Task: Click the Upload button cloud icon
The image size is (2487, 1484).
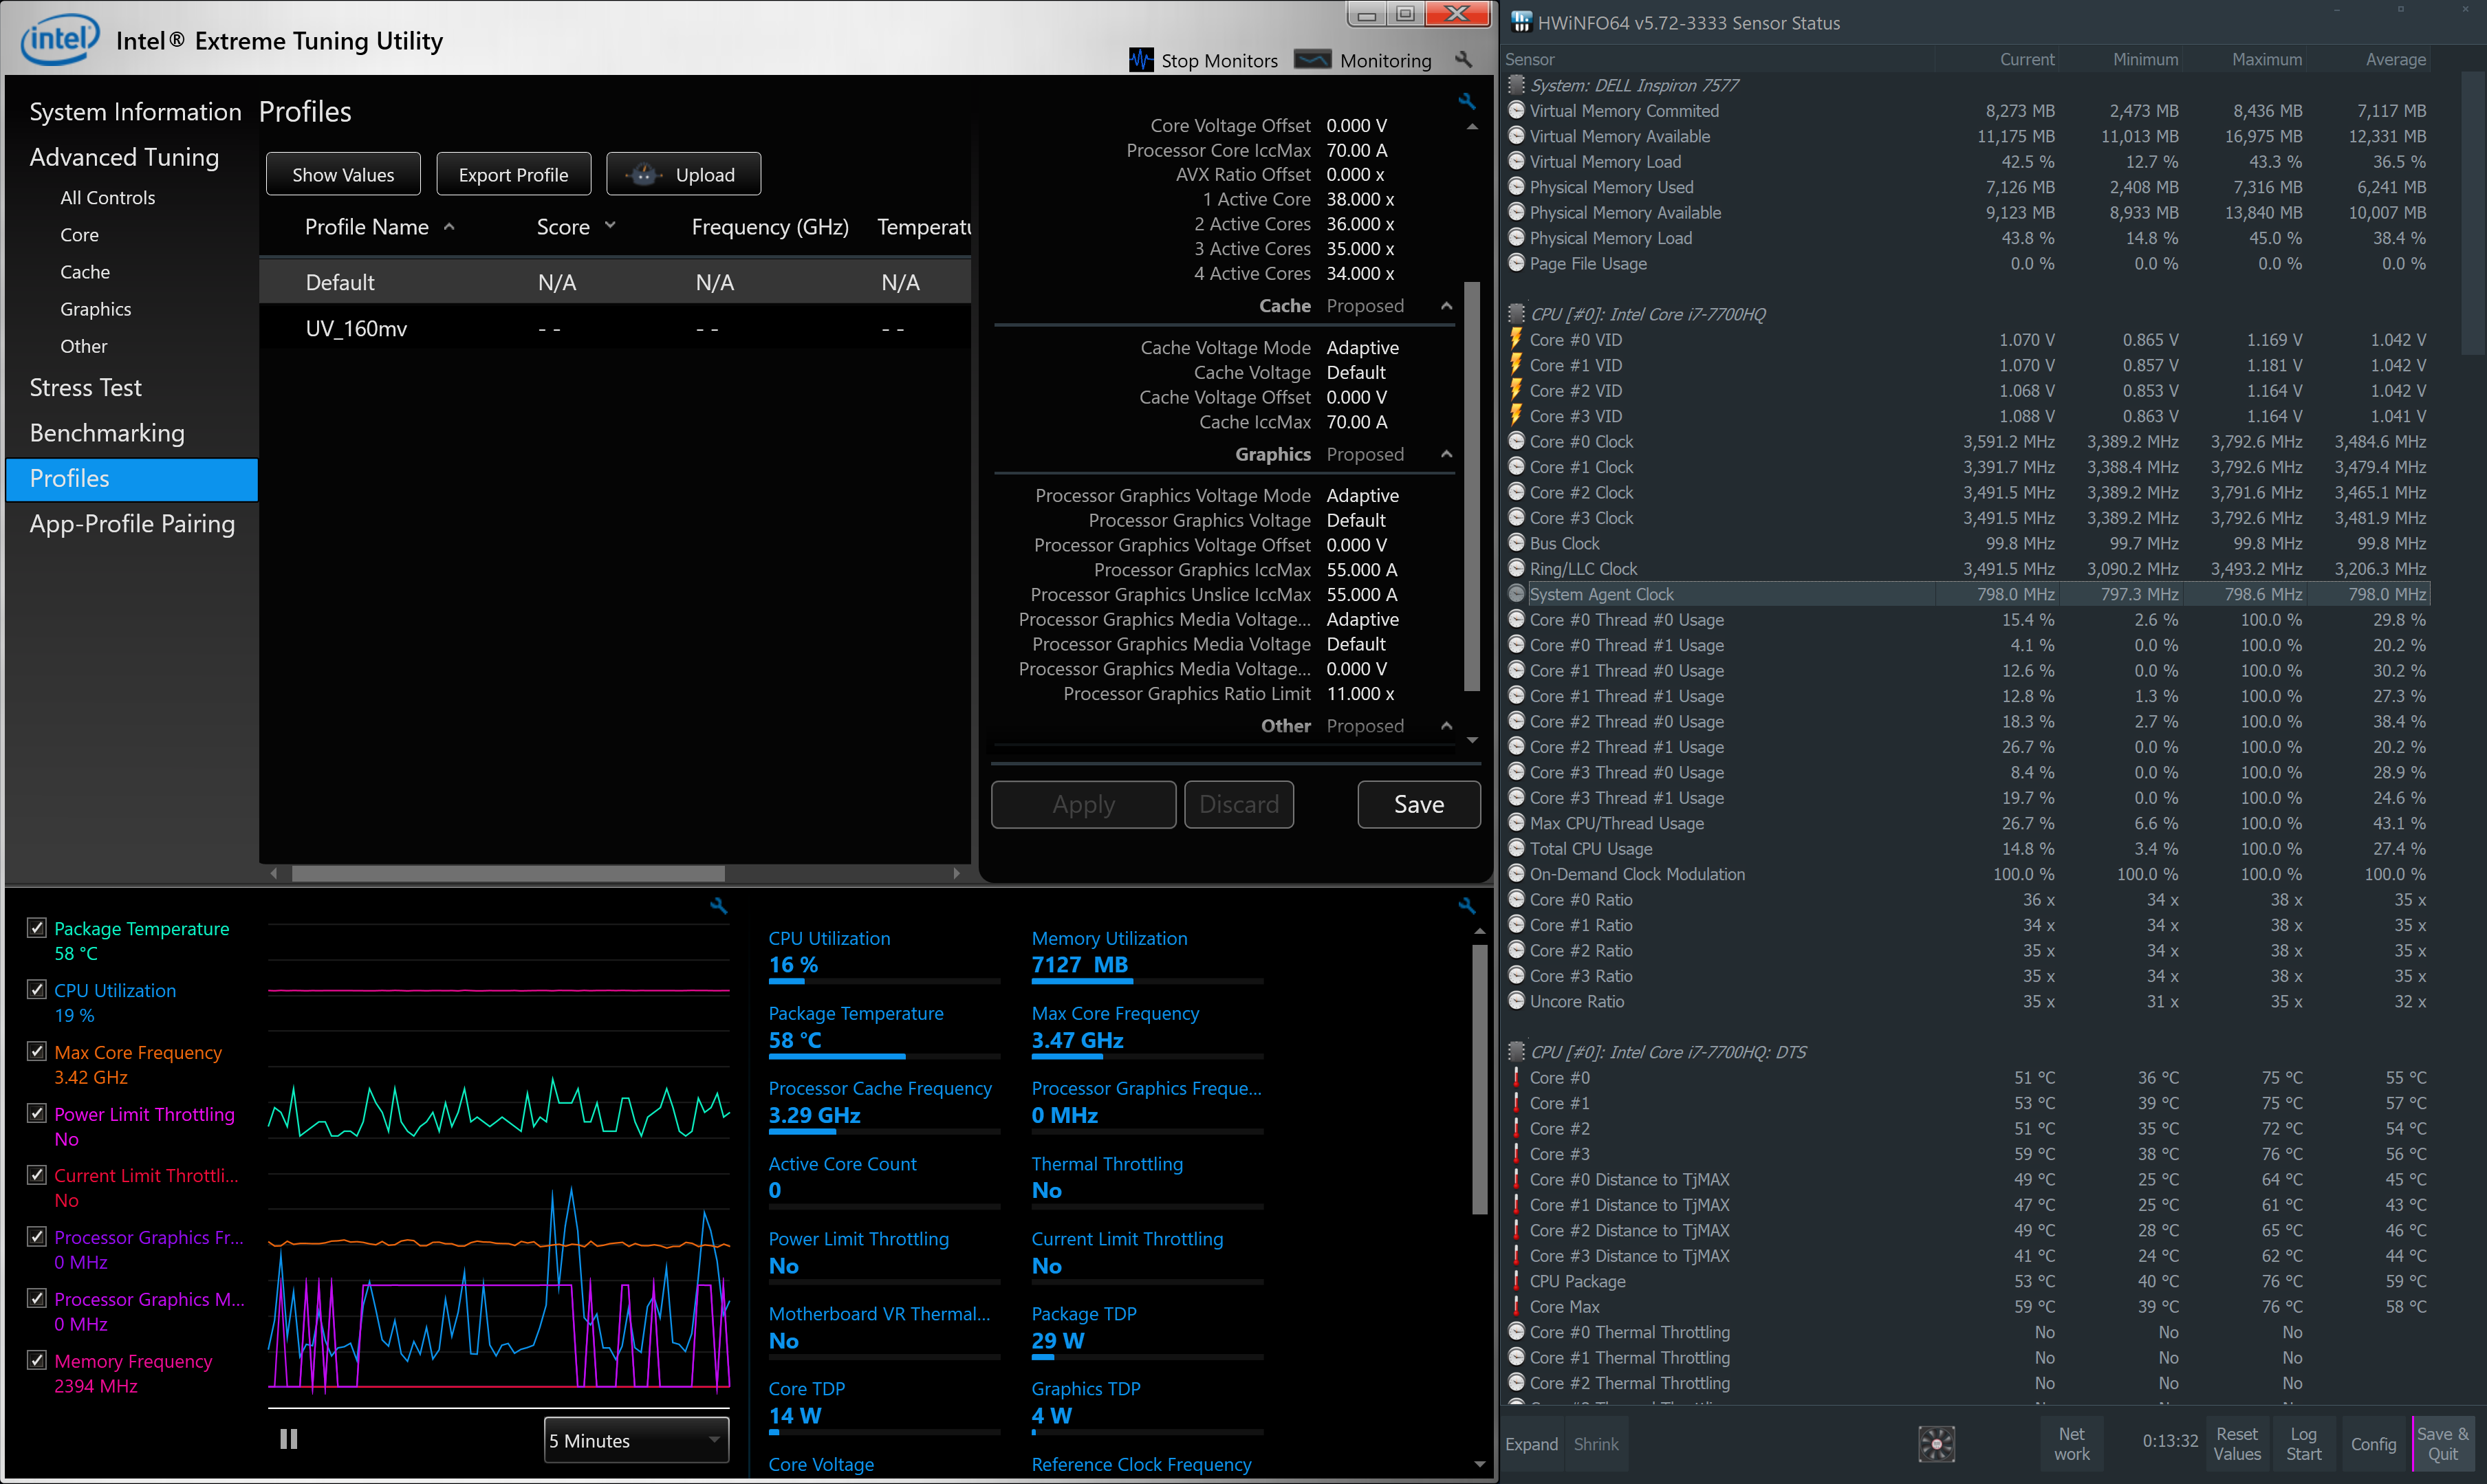Action: 645,174
